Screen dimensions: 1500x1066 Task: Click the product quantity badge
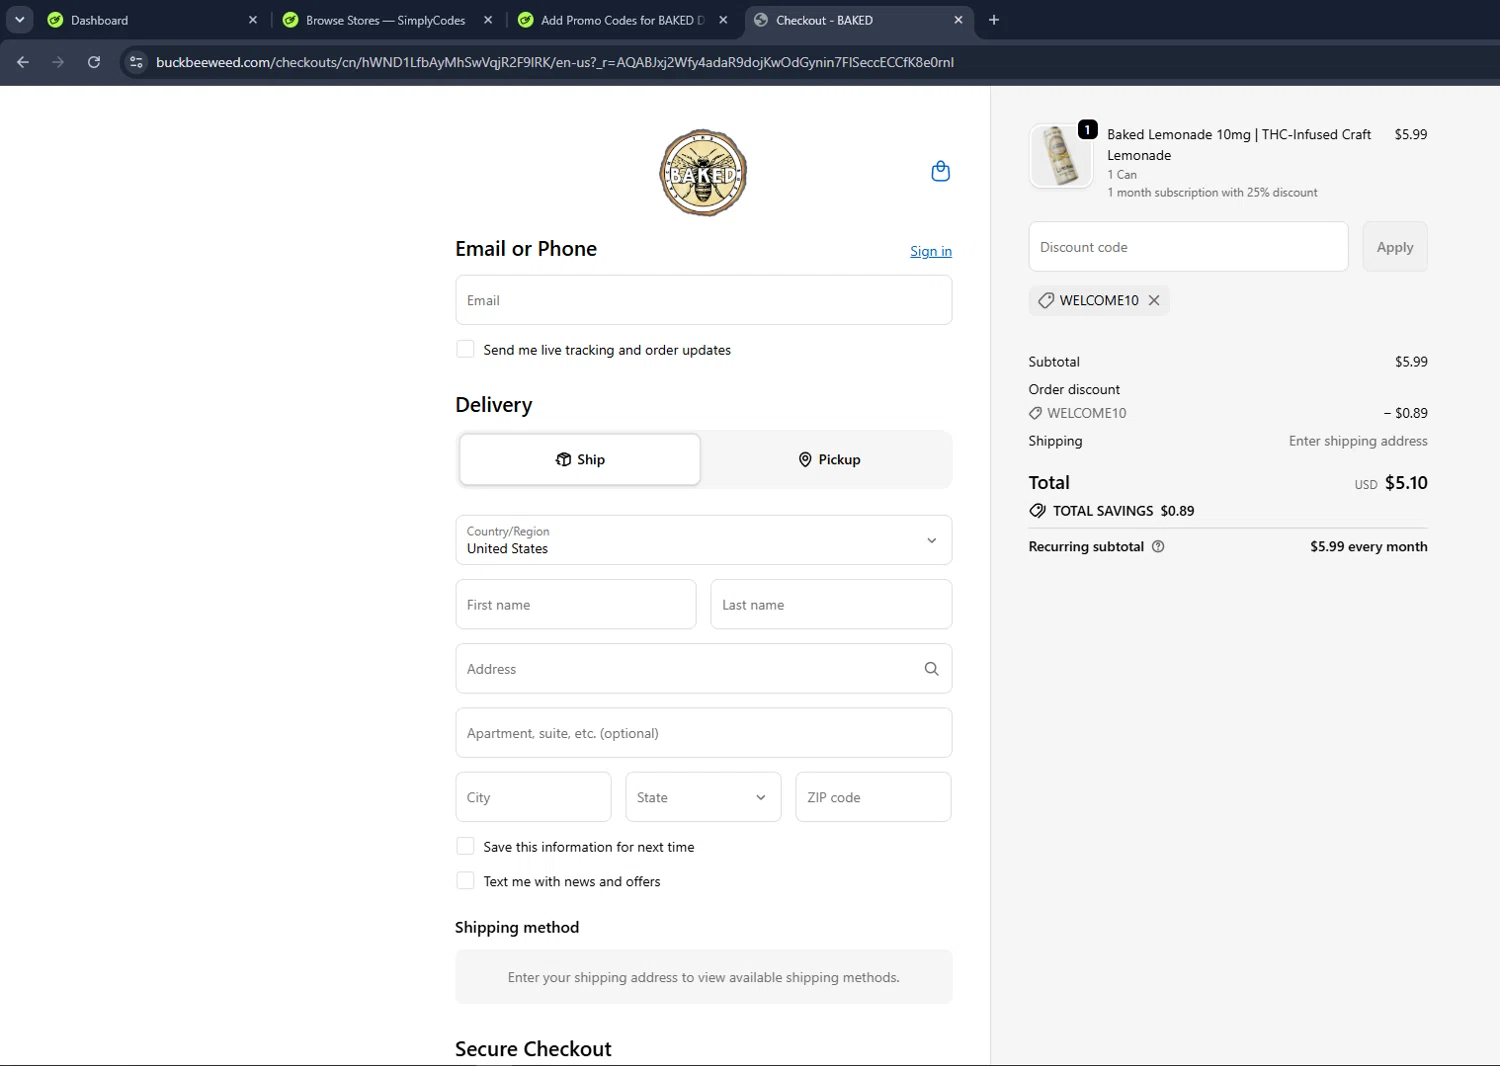point(1087,130)
